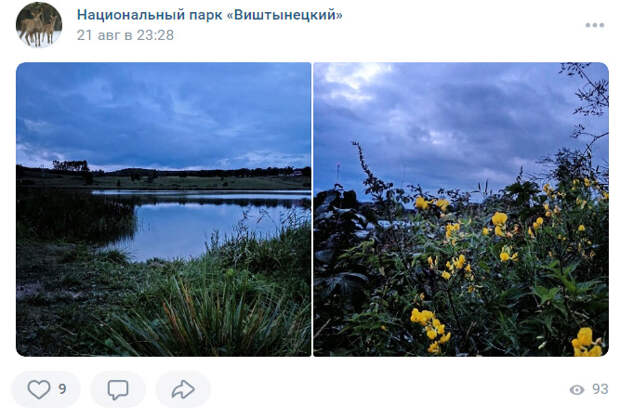Viewport: 620px width, 419px height.
Task: Open the Национальный парк «Виштынецкий» page link
Action: (210, 15)
